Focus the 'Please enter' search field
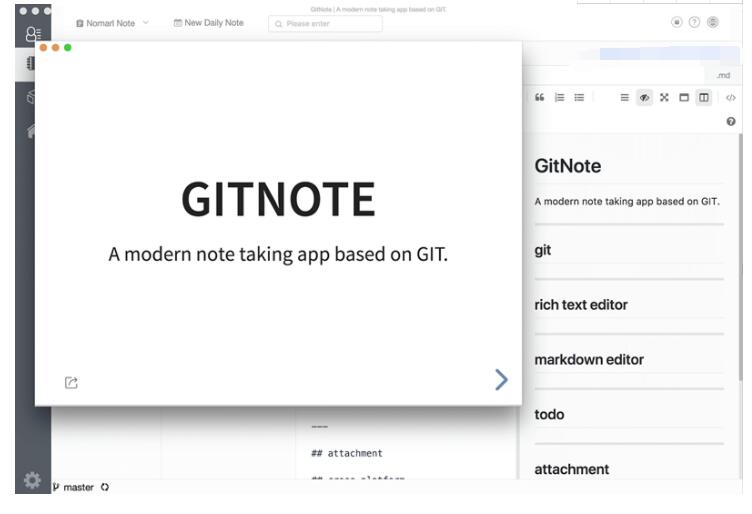This screenshot has height=514, width=752. [326, 23]
